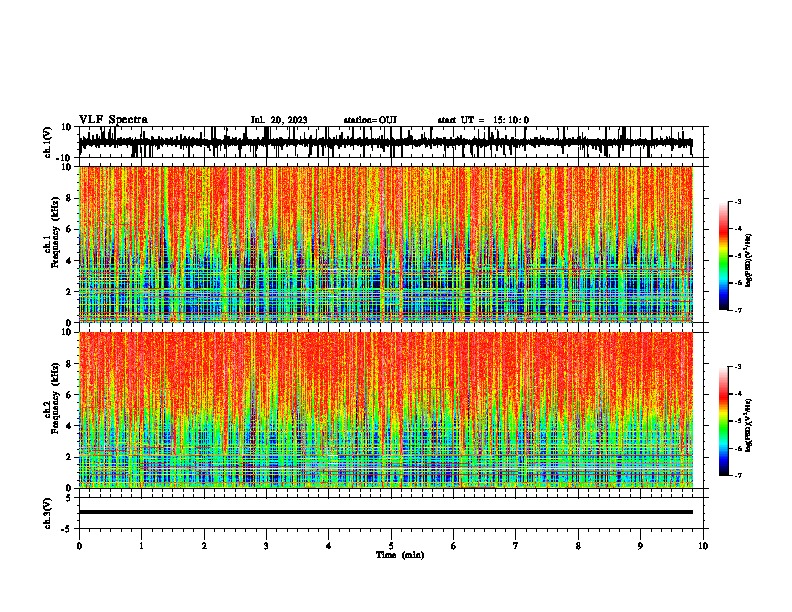Click the '0' tick at time axis start
The image size is (792, 612).
(x=79, y=546)
